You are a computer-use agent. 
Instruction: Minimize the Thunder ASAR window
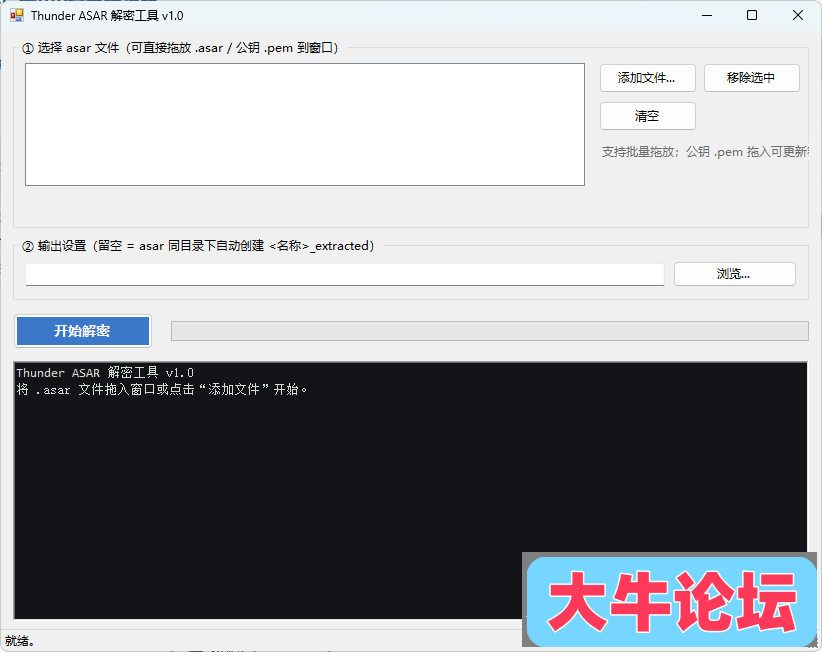(x=707, y=15)
